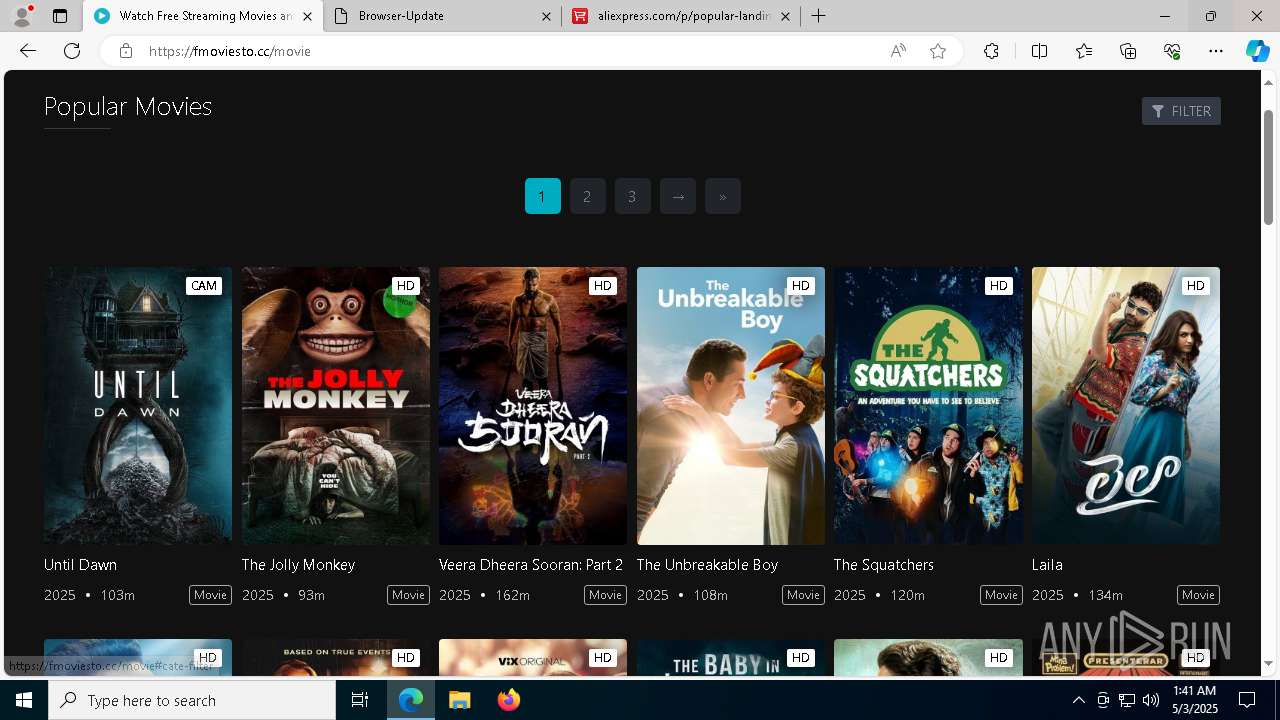The height and width of the screenshot is (720, 1280).
Task: Launch the Copilot sidebar icon
Action: [1257, 51]
